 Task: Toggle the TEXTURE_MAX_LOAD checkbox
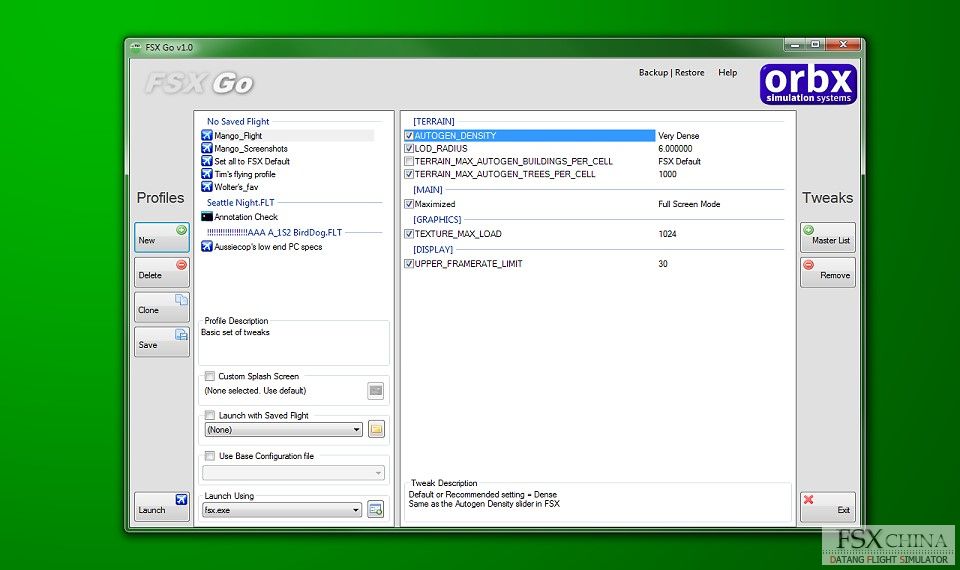pyautogui.click(x=409, y=233)
